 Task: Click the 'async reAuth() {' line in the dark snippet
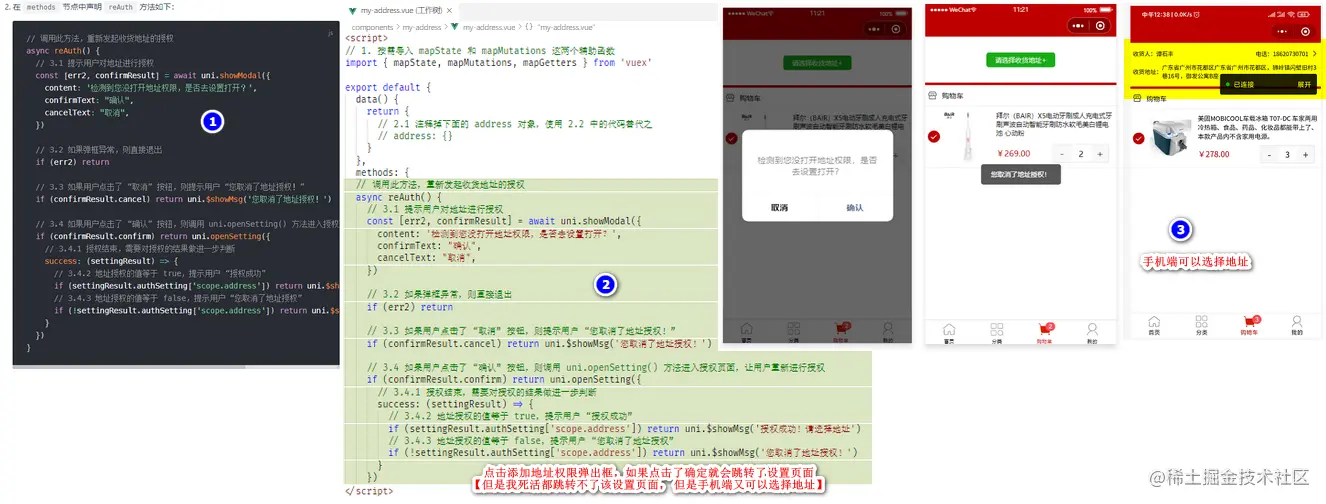[x=65, y=49]
